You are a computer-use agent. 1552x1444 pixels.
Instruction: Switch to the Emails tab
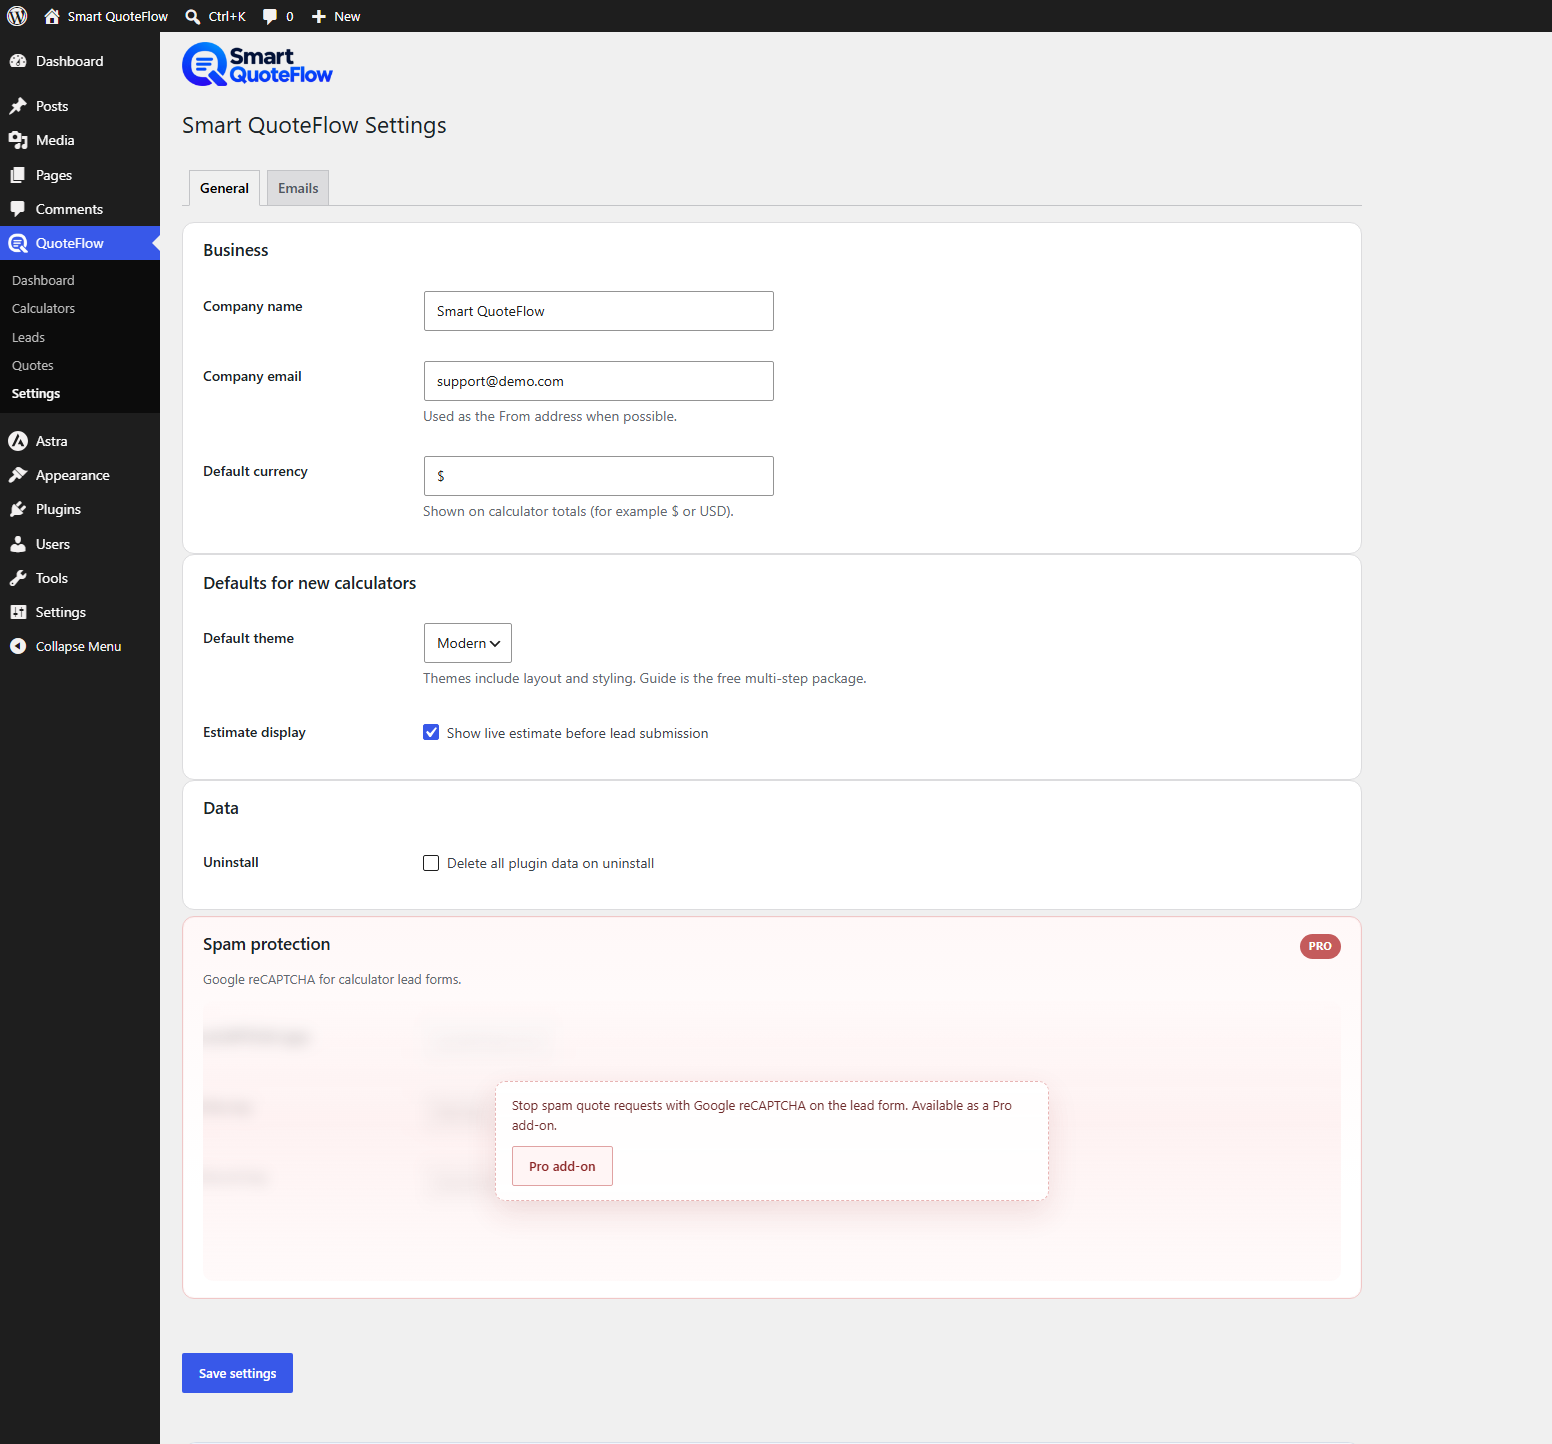point(298,188)
